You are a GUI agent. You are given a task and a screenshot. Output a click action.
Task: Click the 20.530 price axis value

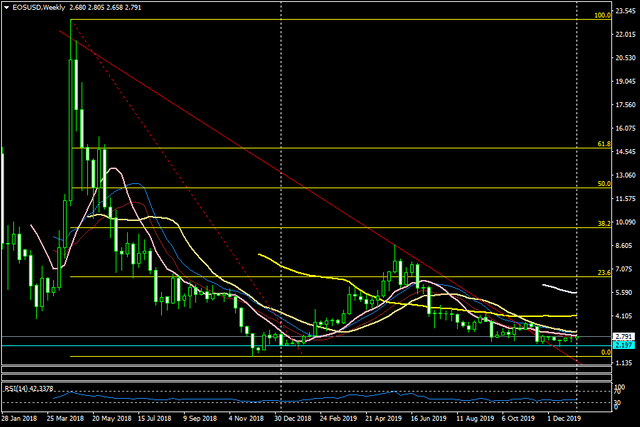click(x=625, y=58)
